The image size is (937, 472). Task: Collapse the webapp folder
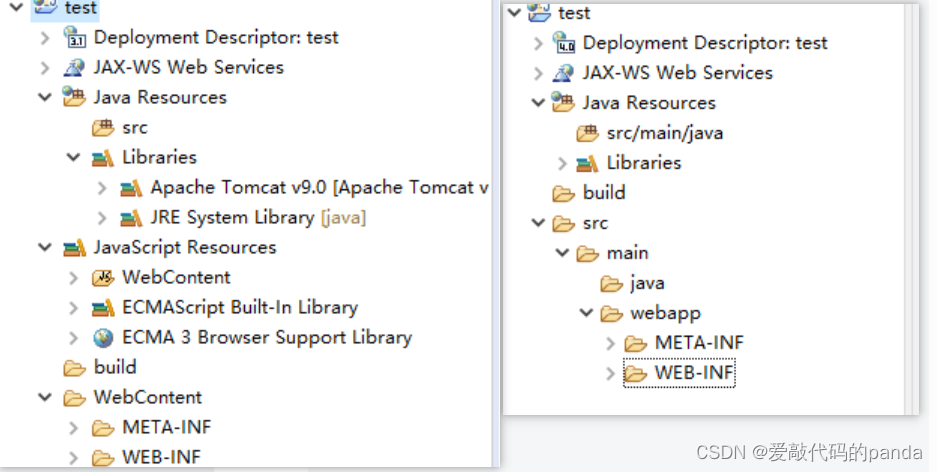[587, 312]
